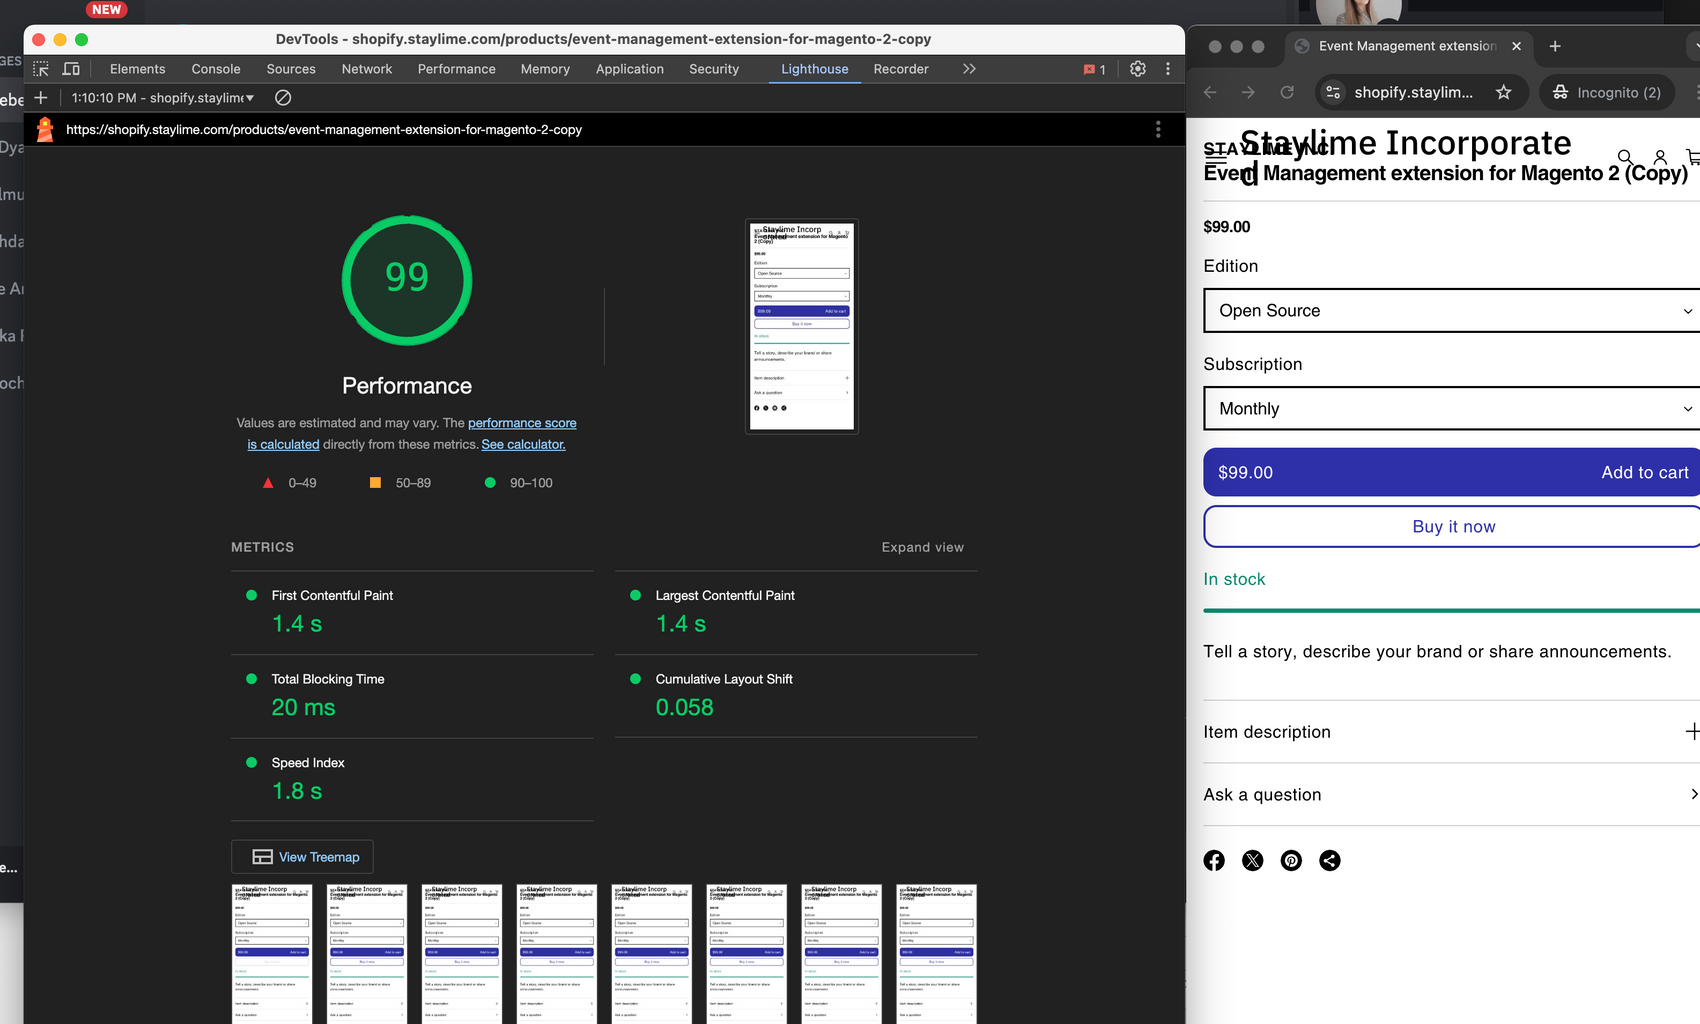Go to the Application tab
This screenshot has height=1024, width=1700.
(x=630, y=69)
